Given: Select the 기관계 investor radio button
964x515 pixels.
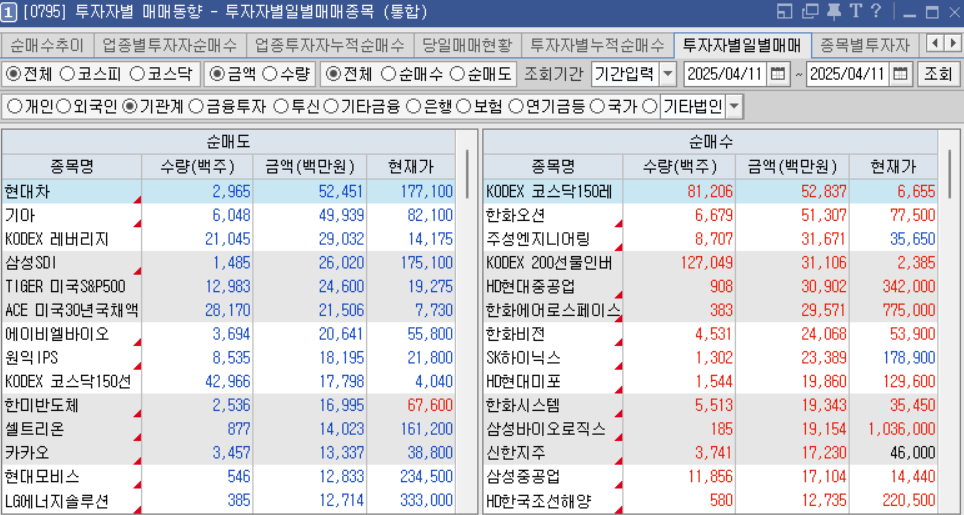Looking at the screenshot, I should point(129,107).
